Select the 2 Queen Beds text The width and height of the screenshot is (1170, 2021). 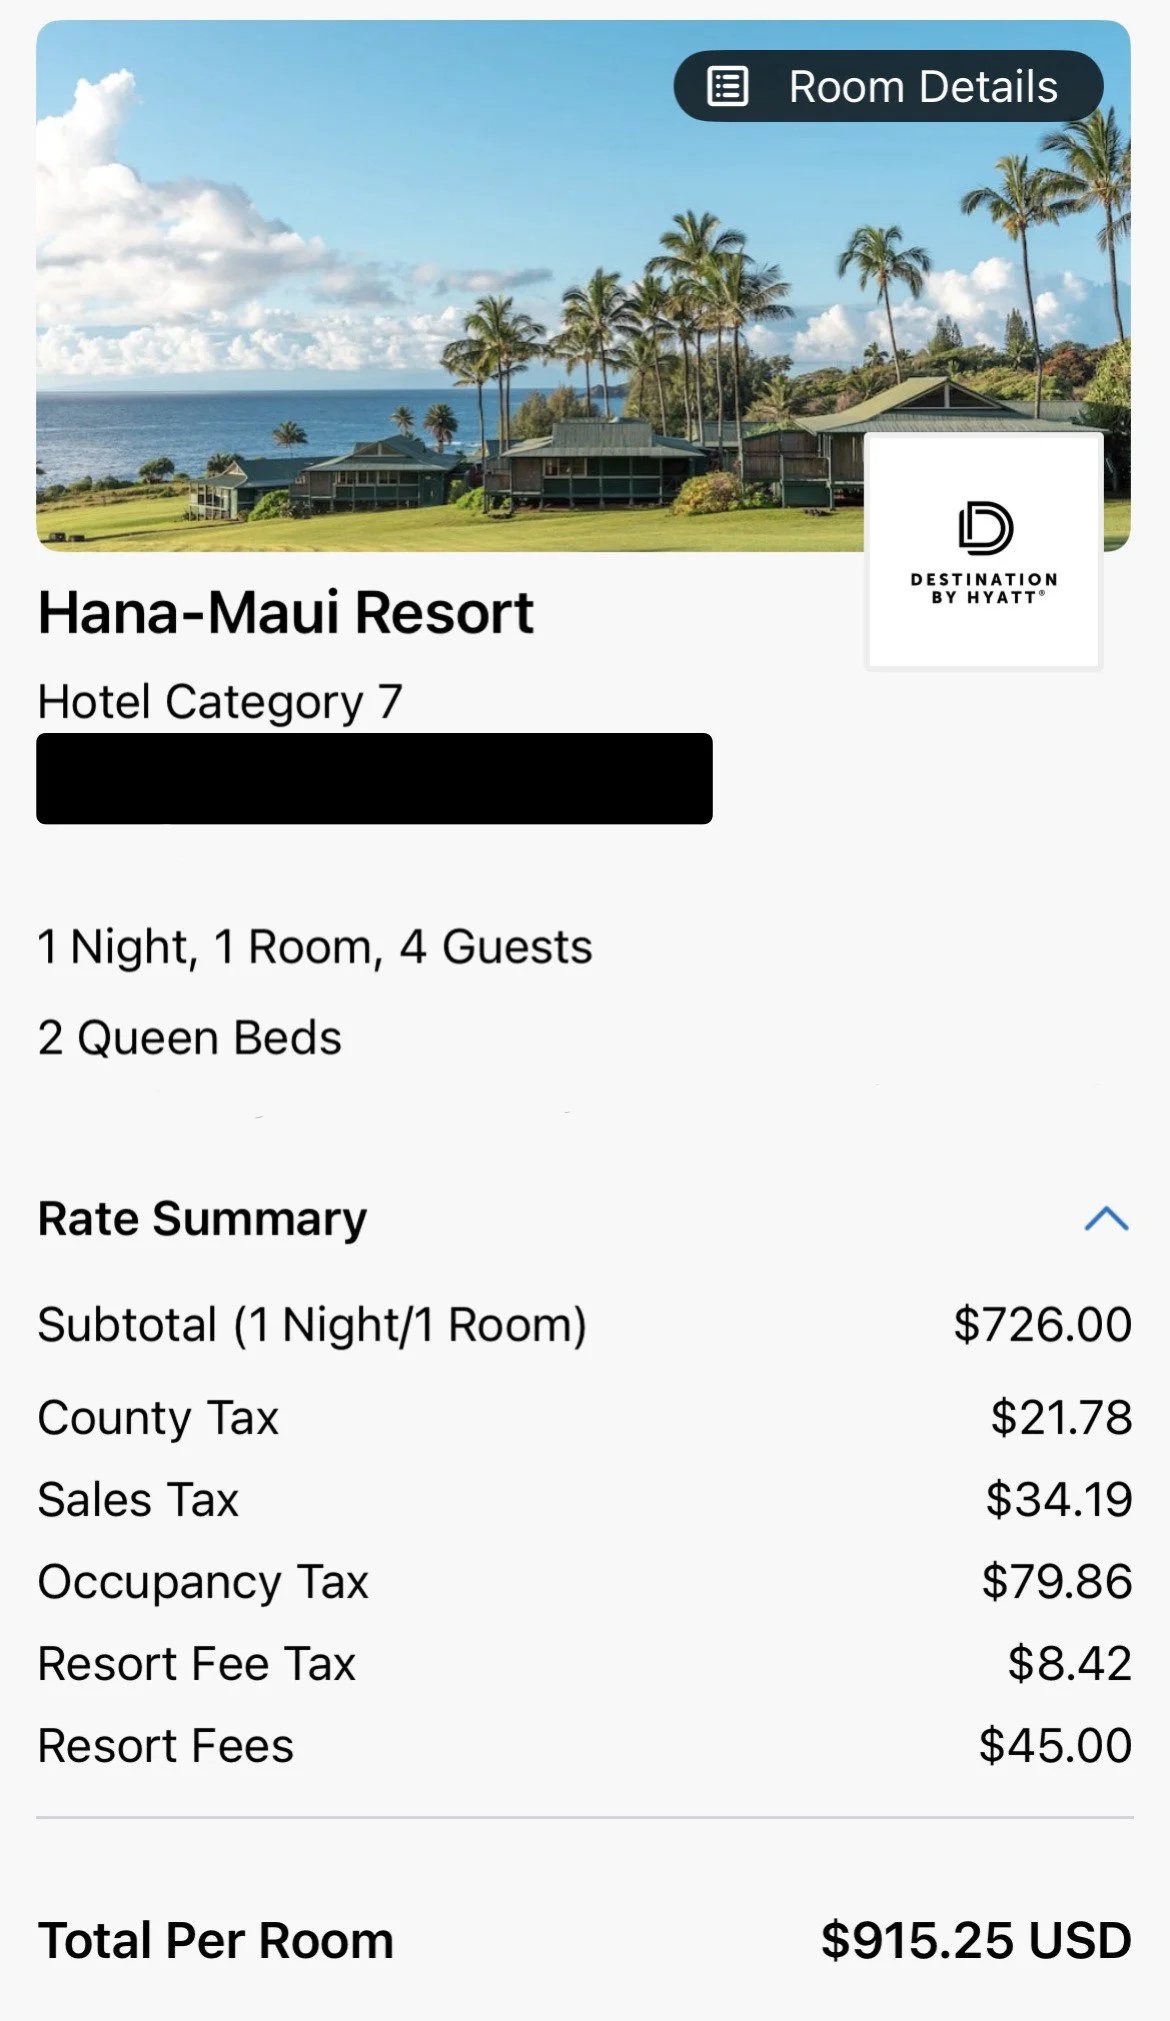pos(190,1038)
